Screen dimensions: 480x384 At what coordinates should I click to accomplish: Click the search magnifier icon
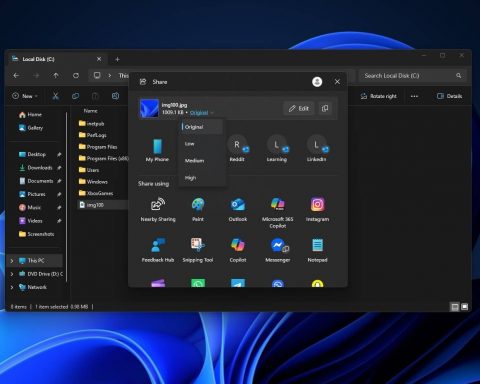(459, 76)
